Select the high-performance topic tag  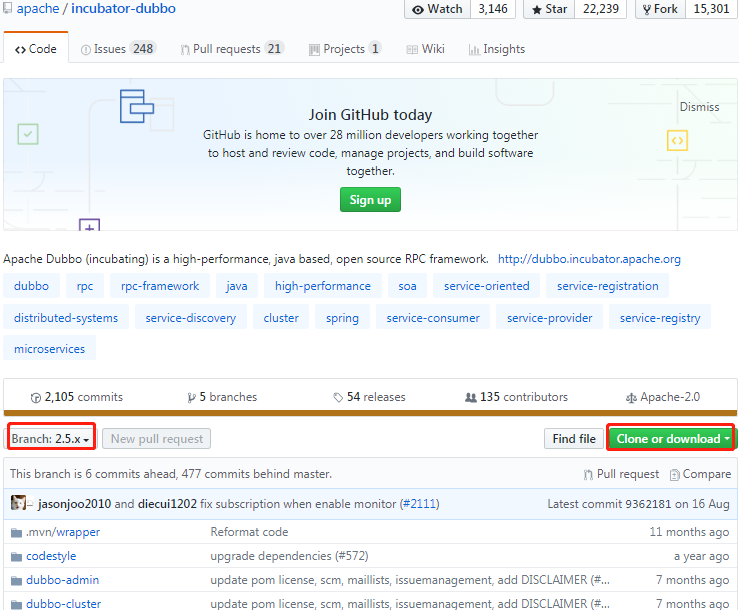[323, 286]
